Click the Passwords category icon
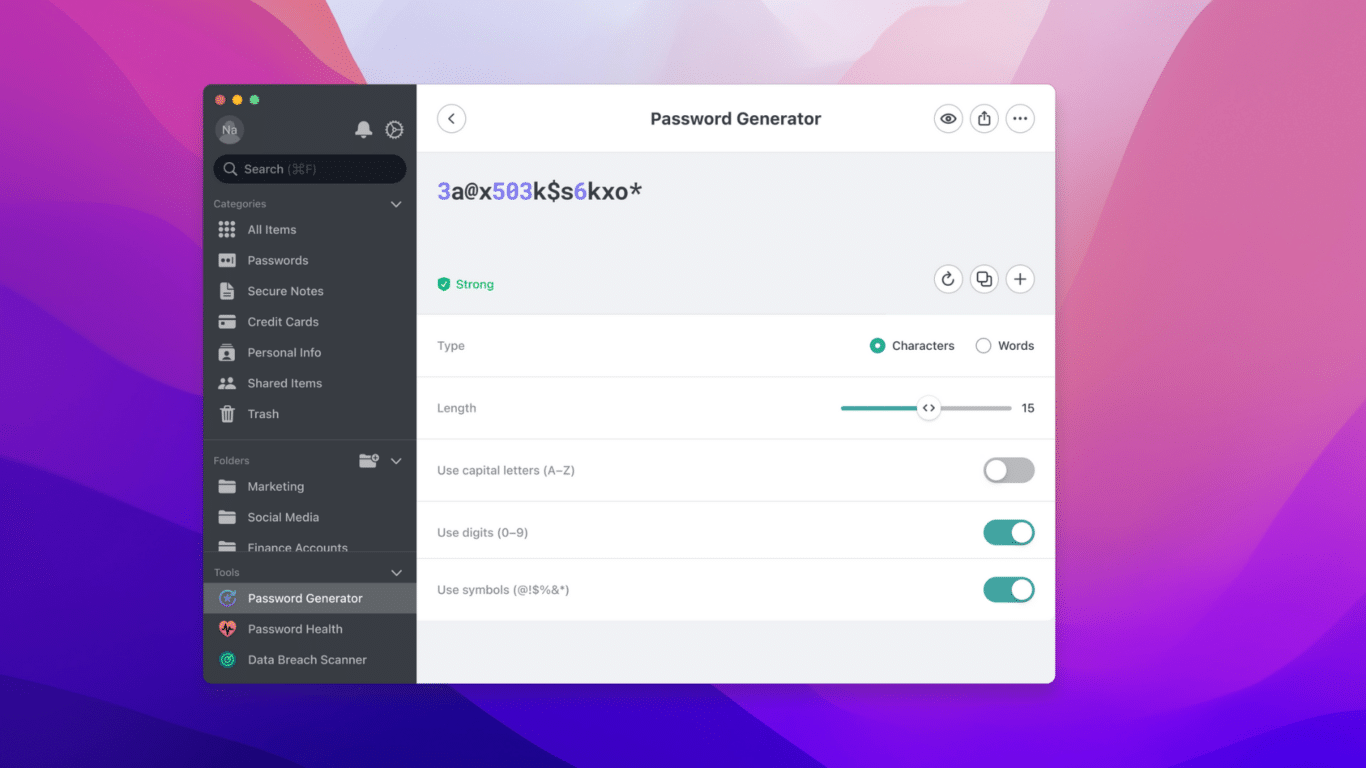The image size is (1366, 768). pyautogui.click(x=227, y=261)
